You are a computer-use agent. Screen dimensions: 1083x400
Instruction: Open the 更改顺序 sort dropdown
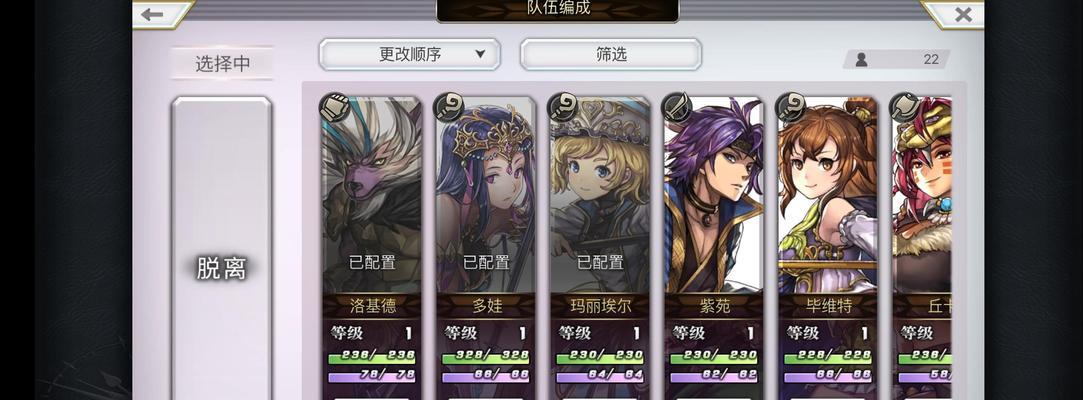[410, 55]
